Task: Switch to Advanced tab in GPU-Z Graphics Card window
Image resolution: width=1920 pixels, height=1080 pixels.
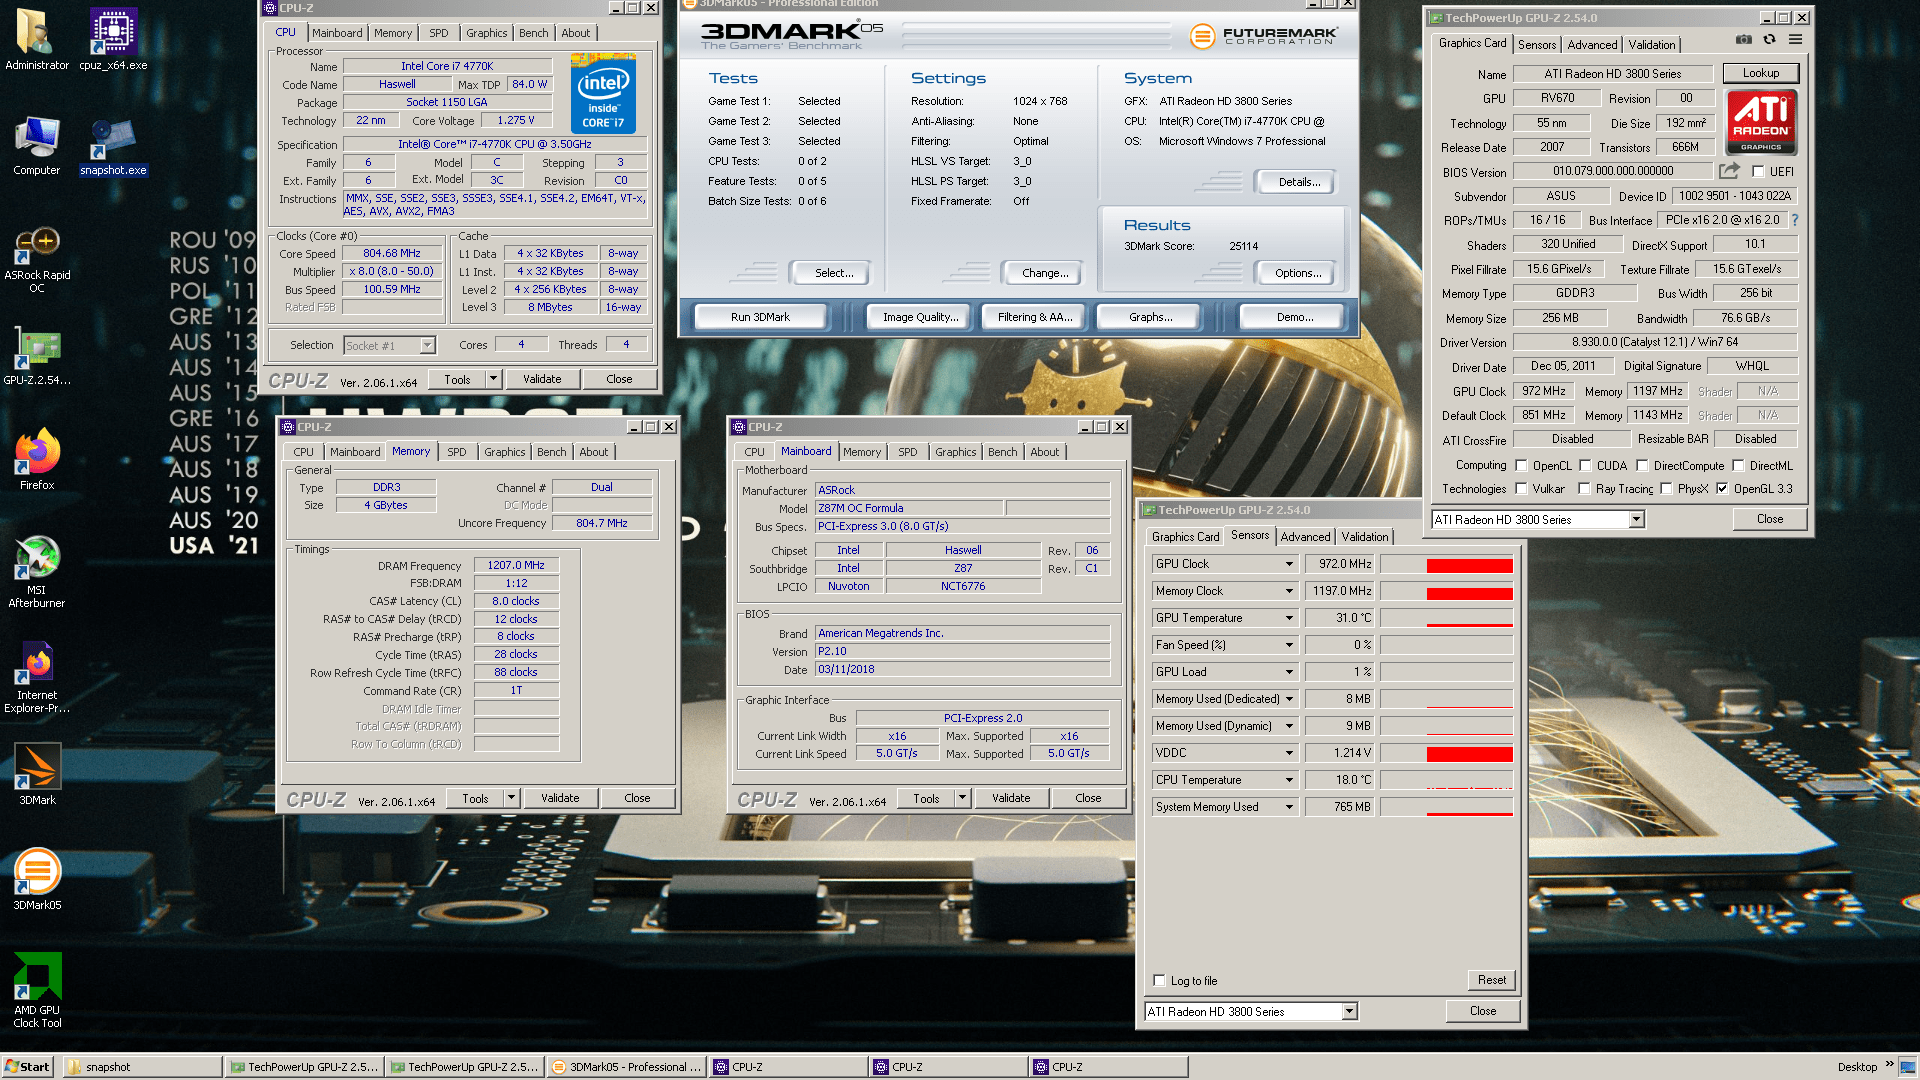Action: 1592,45
